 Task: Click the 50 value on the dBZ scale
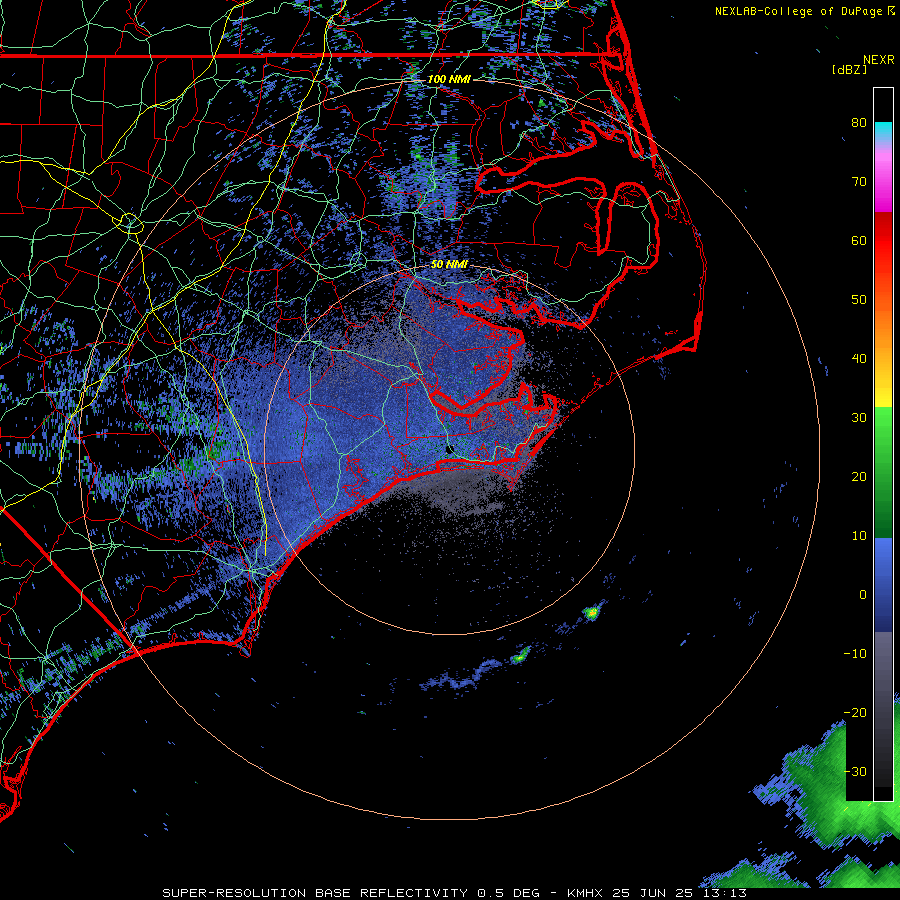click(x=859, y=300)
